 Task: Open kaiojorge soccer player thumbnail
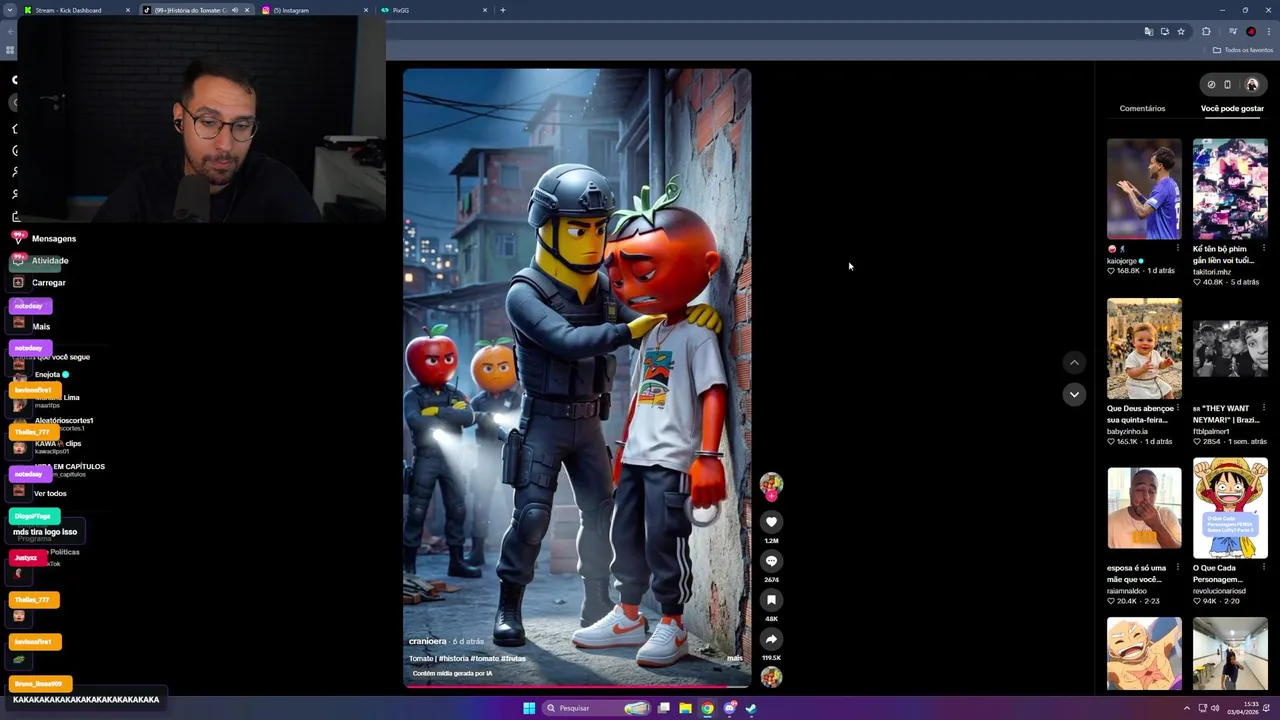(1144, 189)
